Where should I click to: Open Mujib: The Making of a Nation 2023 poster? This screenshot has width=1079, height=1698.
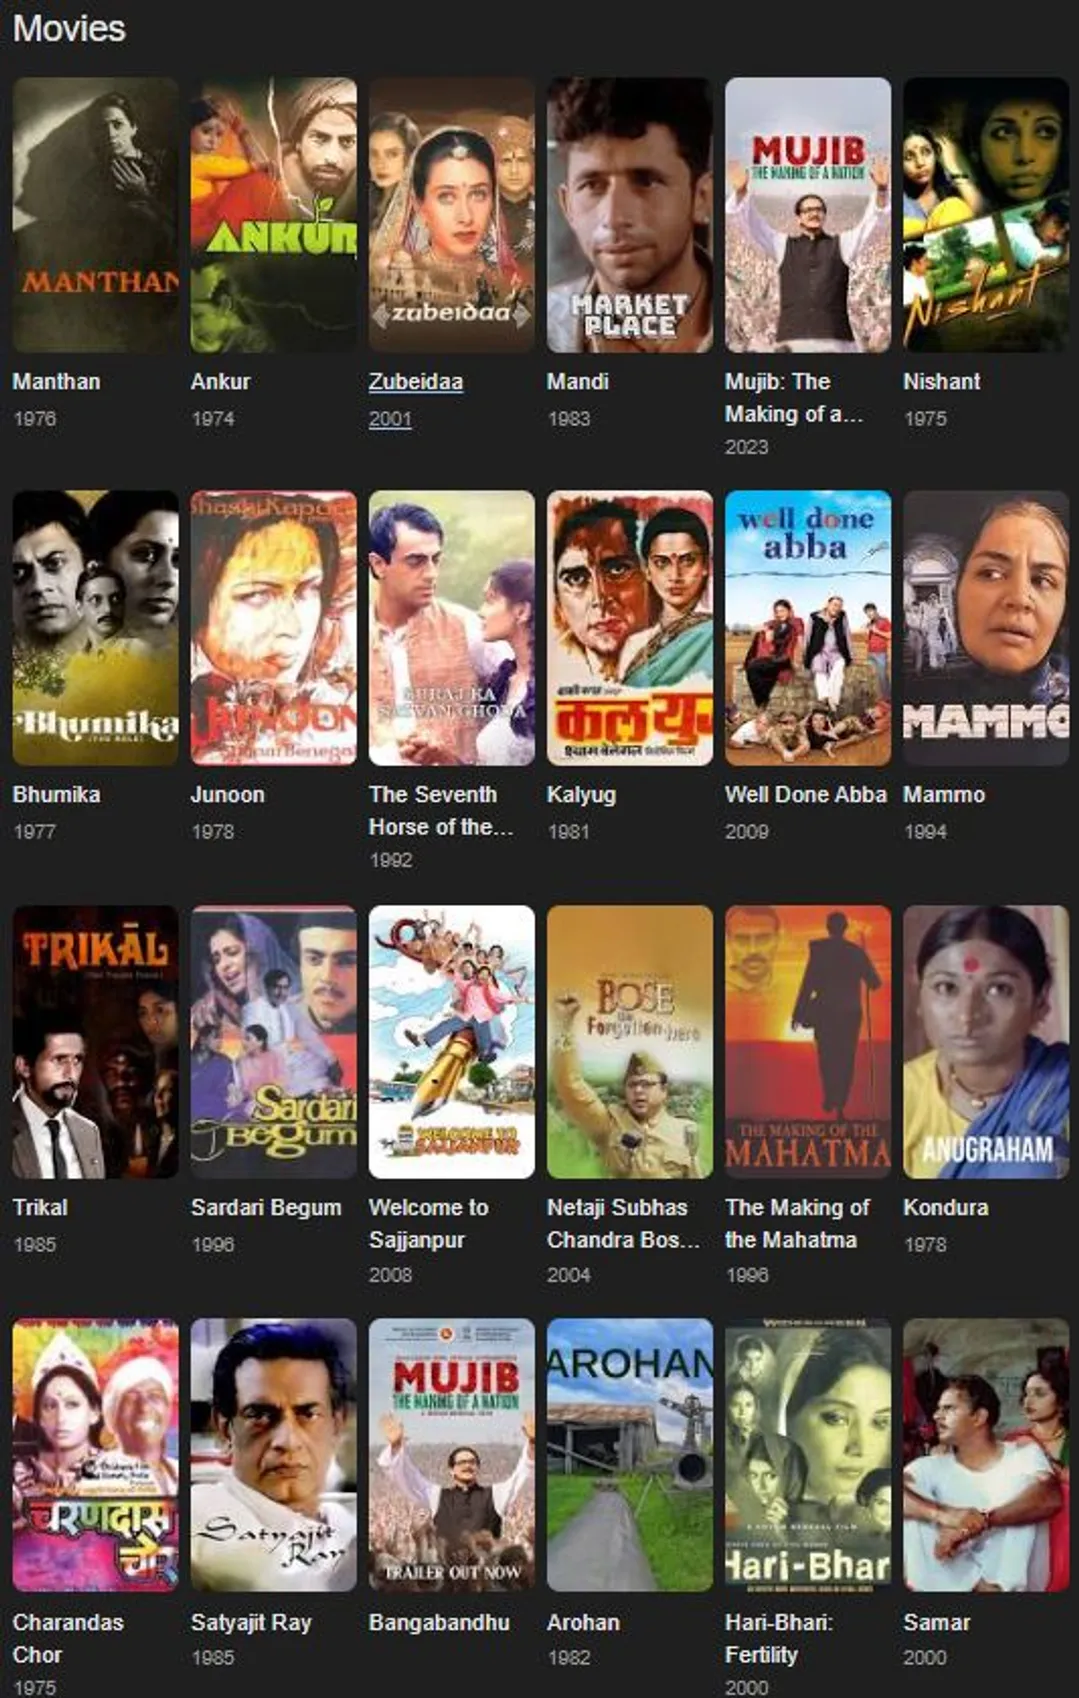point(807,215)
